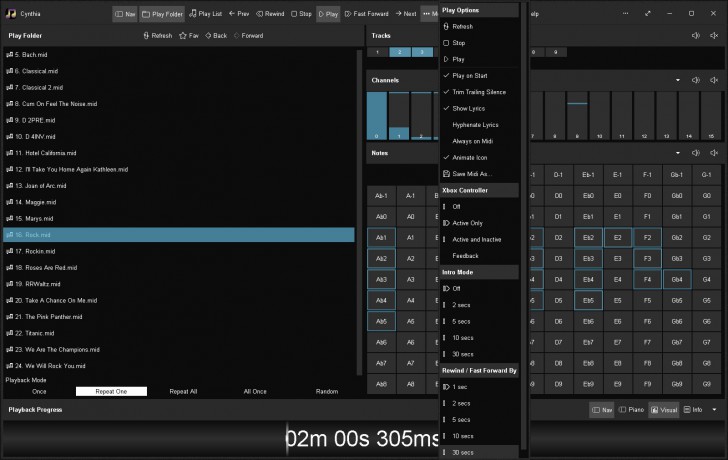
Task: Enable Hyphenate Lyrics option
Action: pyautogui.click(x=475, y=125)
